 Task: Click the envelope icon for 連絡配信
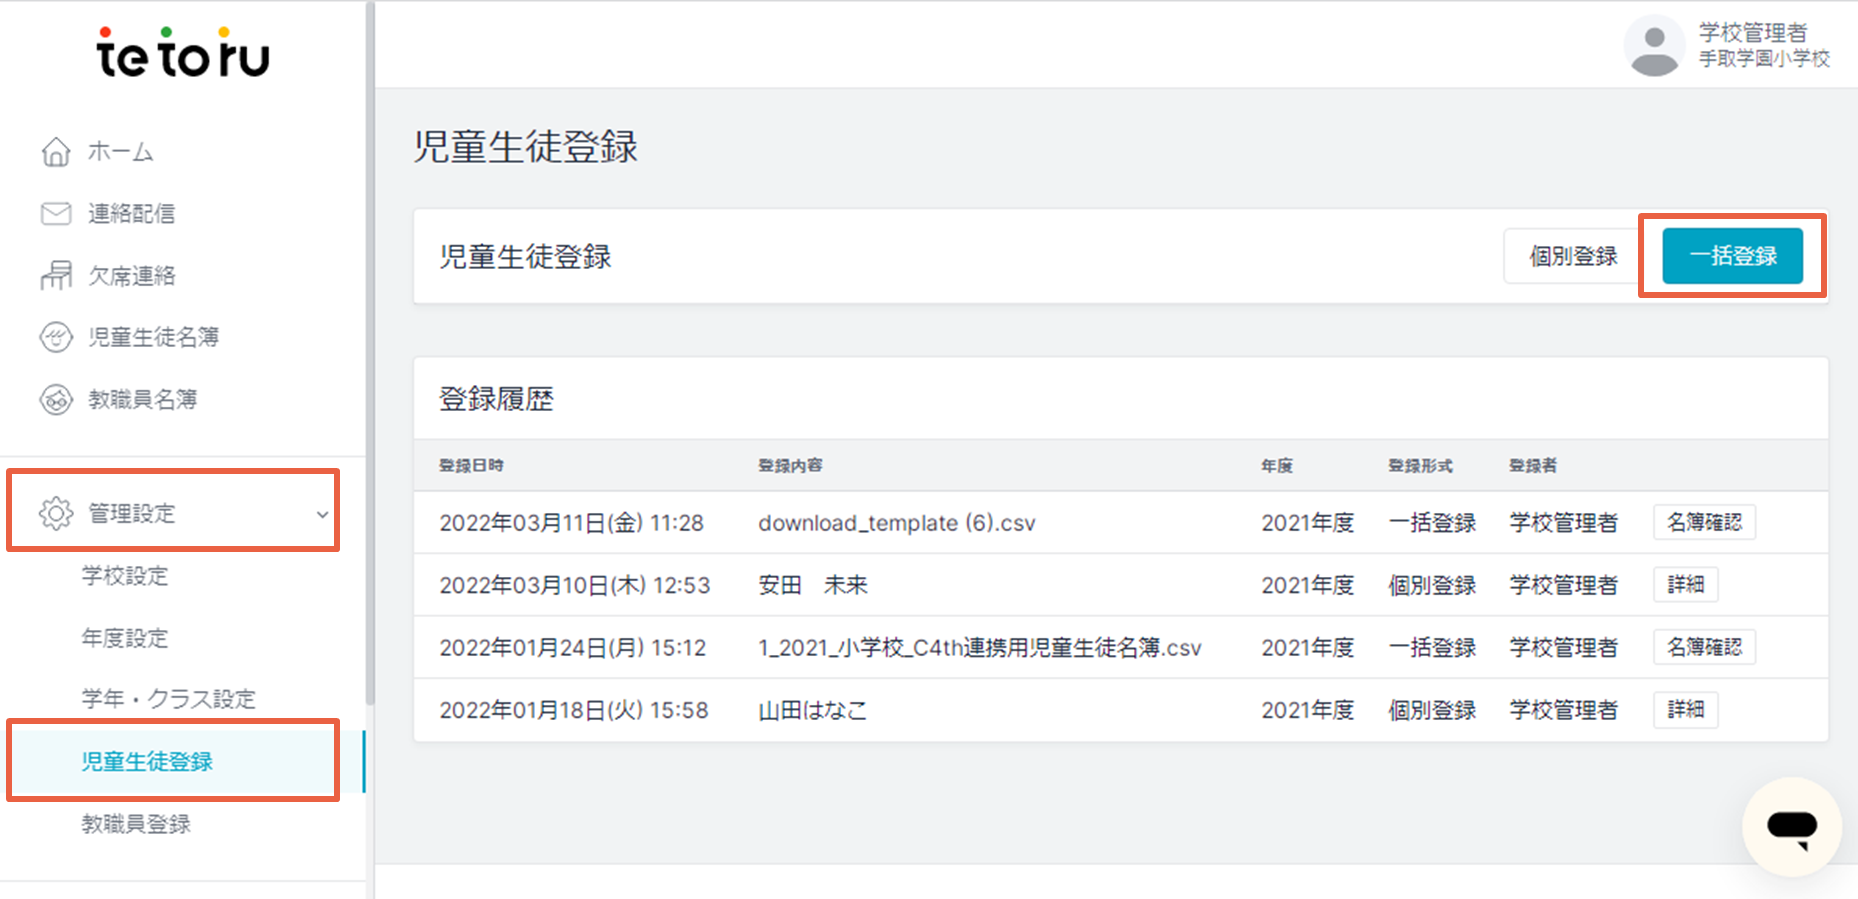coord(56,214)
